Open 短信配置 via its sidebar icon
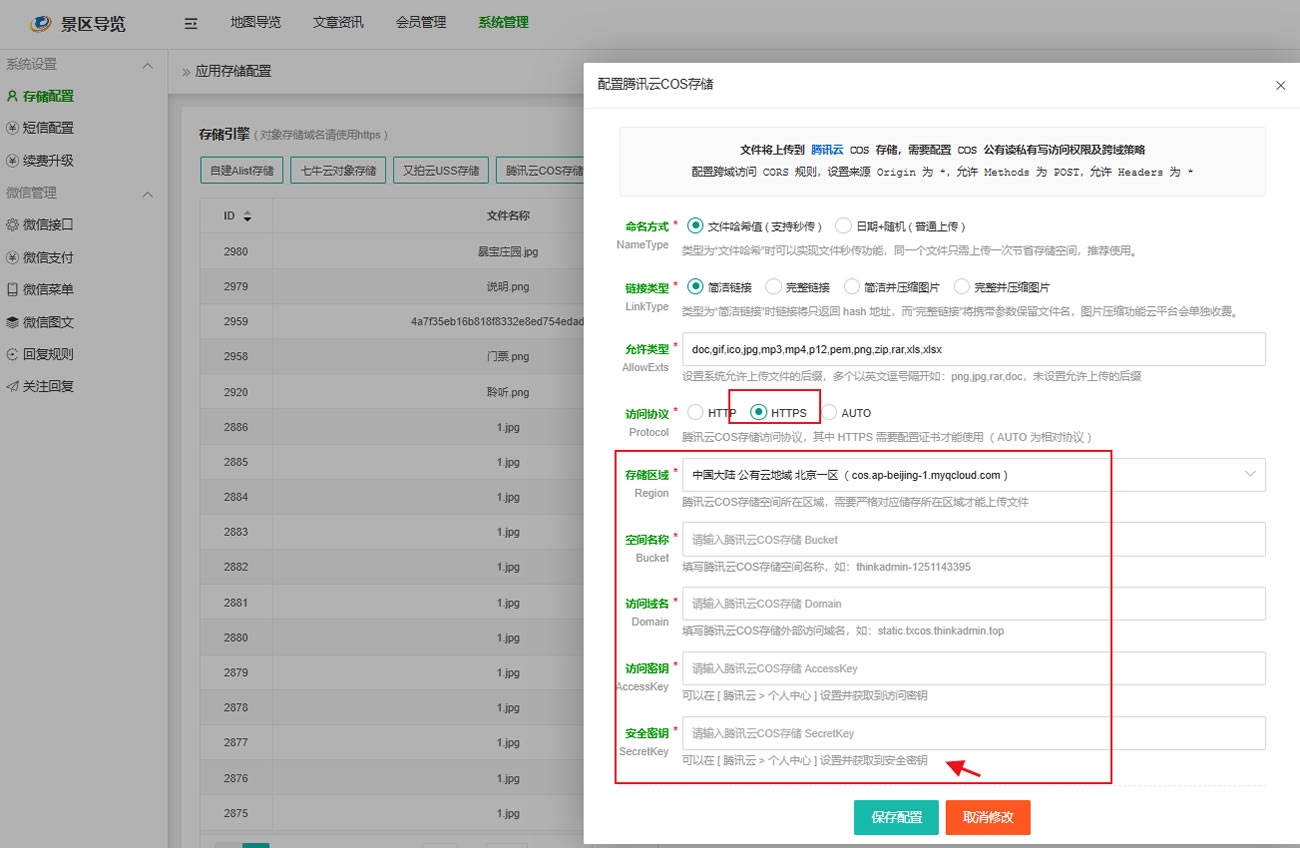Image resolution: width=1300 pixels, height=848 pixels. click(x=12, y=128)
